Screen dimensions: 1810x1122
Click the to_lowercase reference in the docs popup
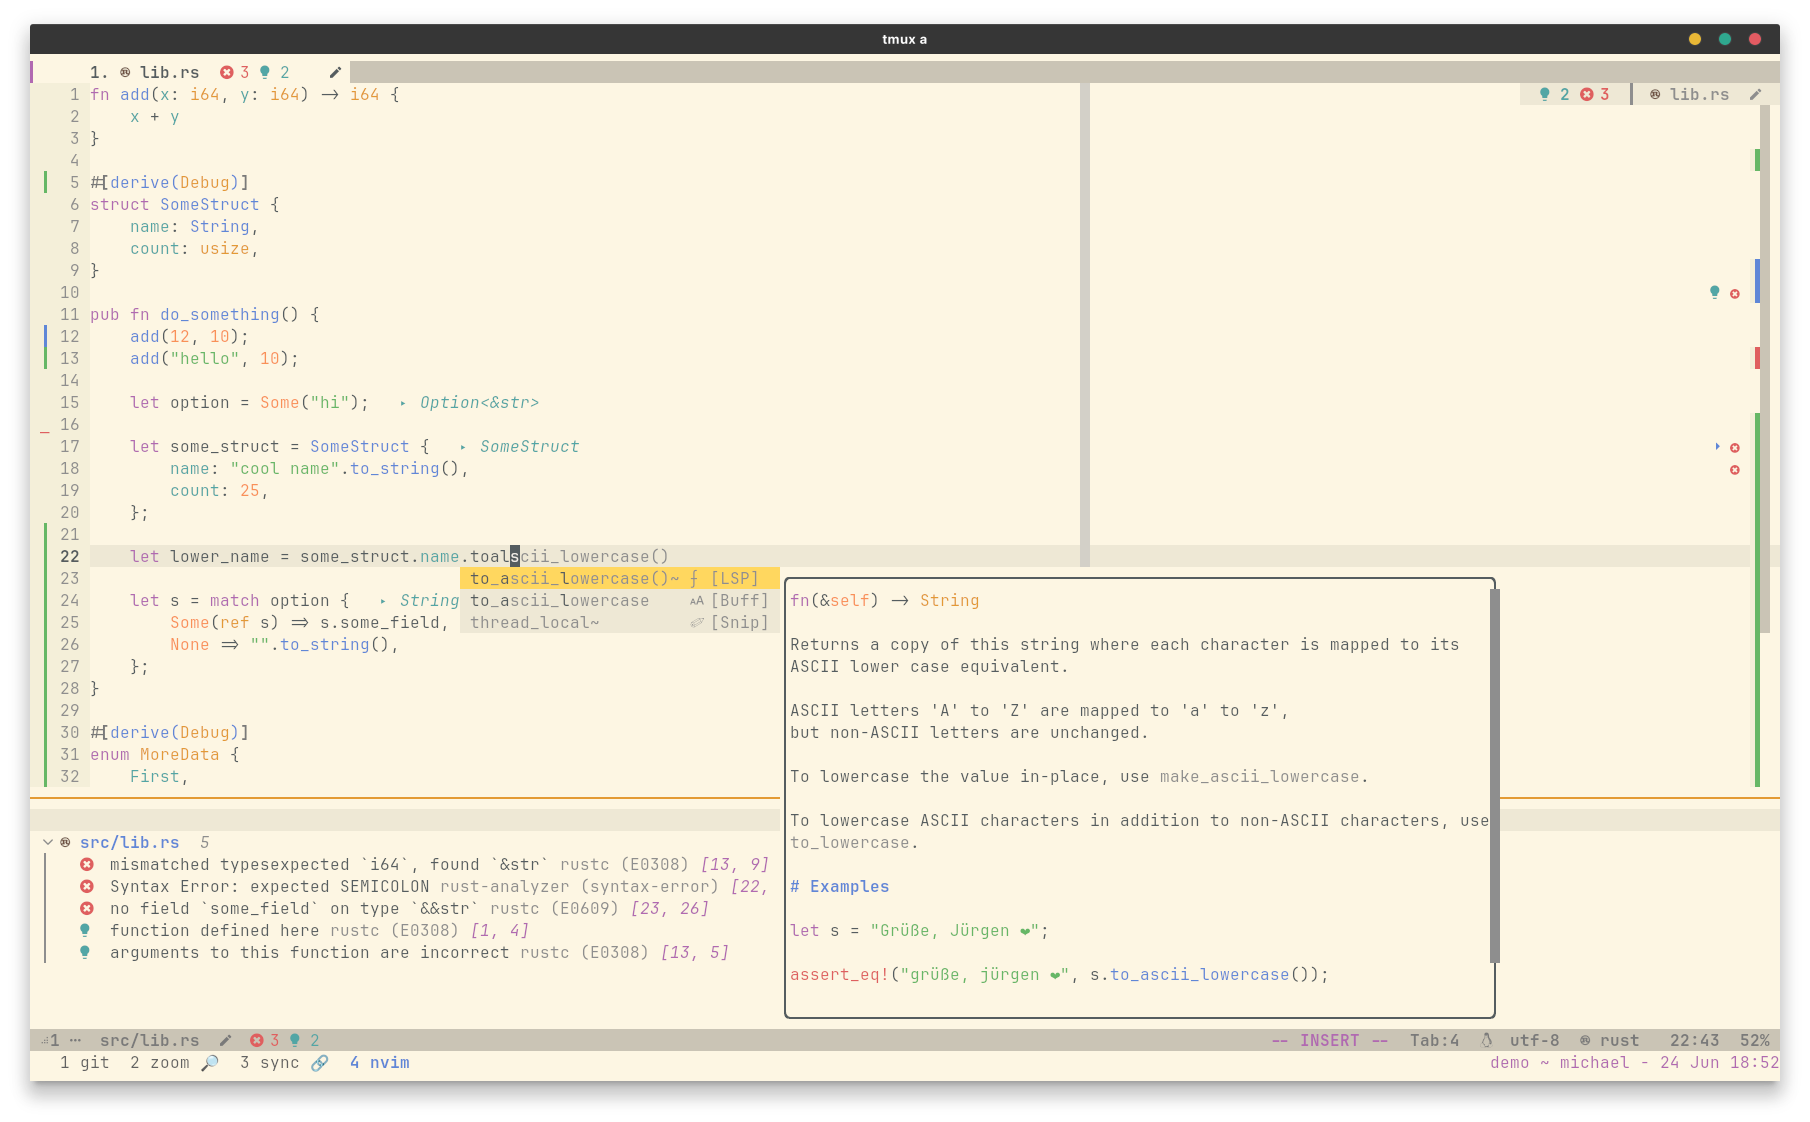point(849,842)
